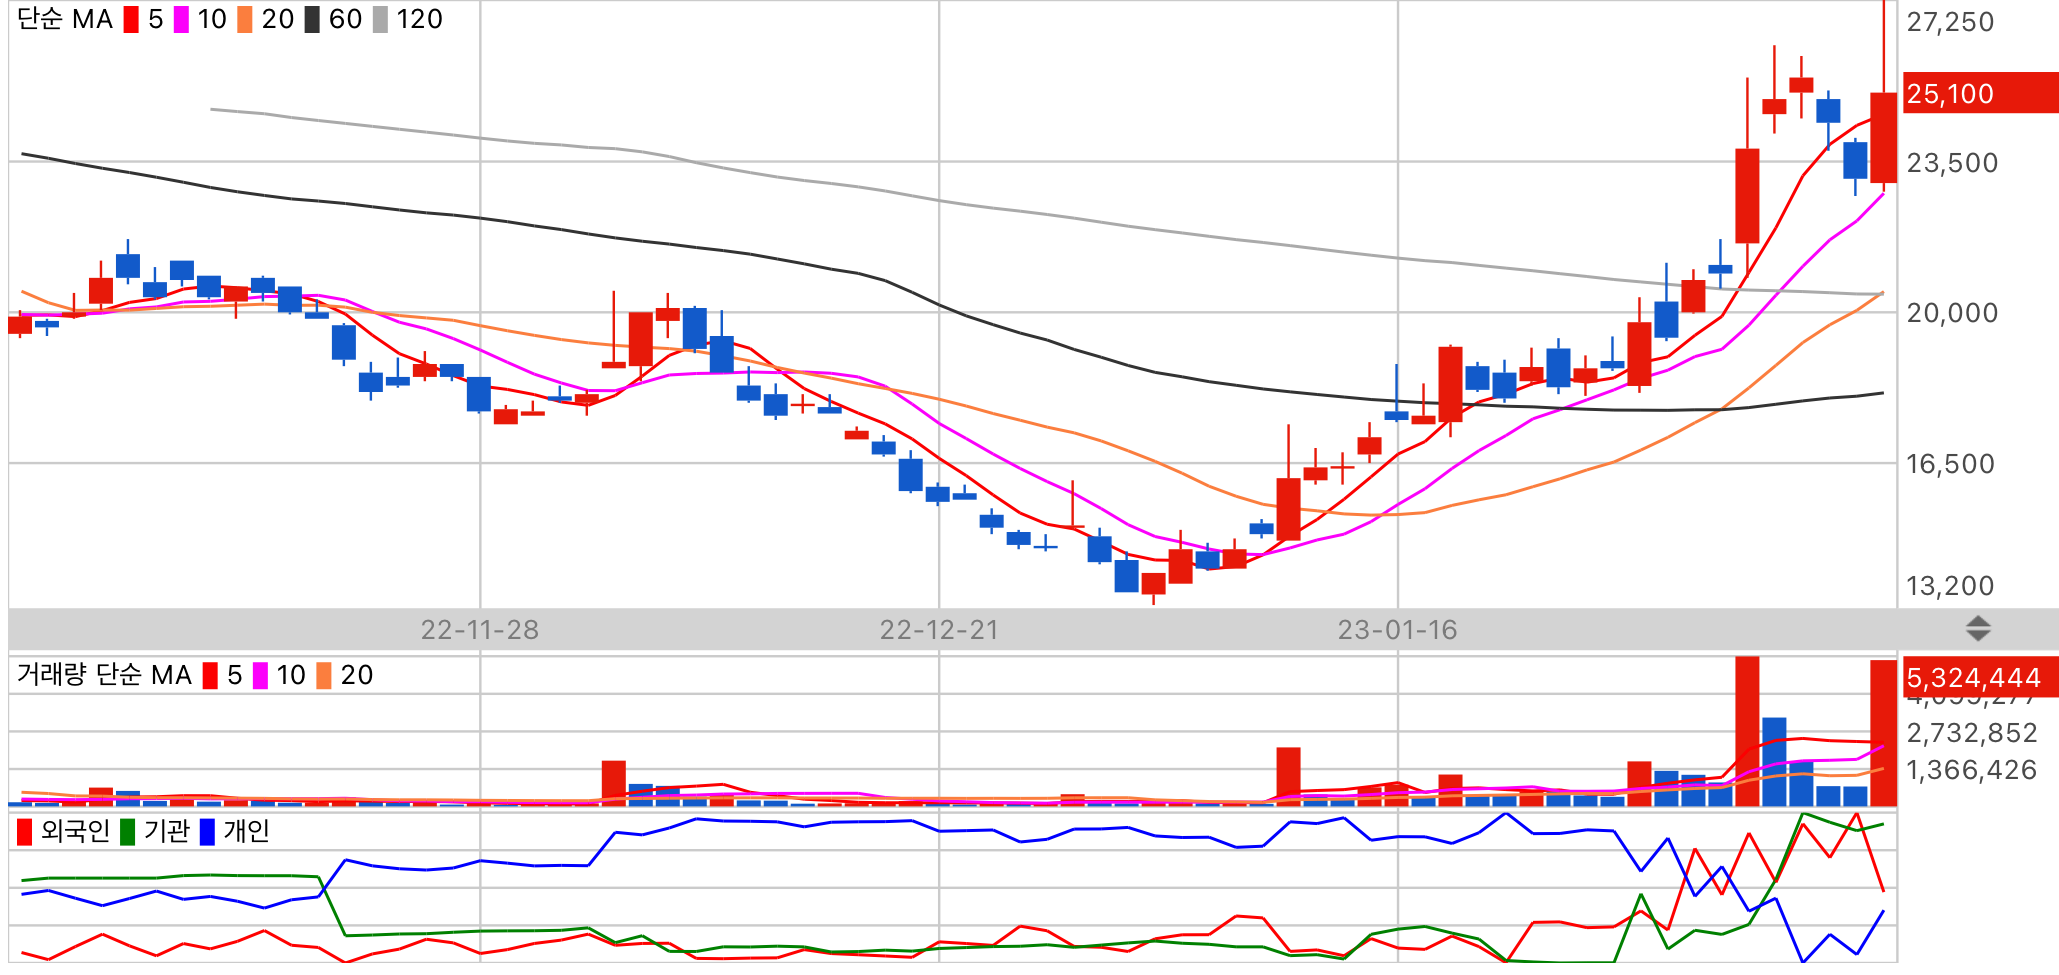Click the 단순 MA legend label

pos(65,20)
